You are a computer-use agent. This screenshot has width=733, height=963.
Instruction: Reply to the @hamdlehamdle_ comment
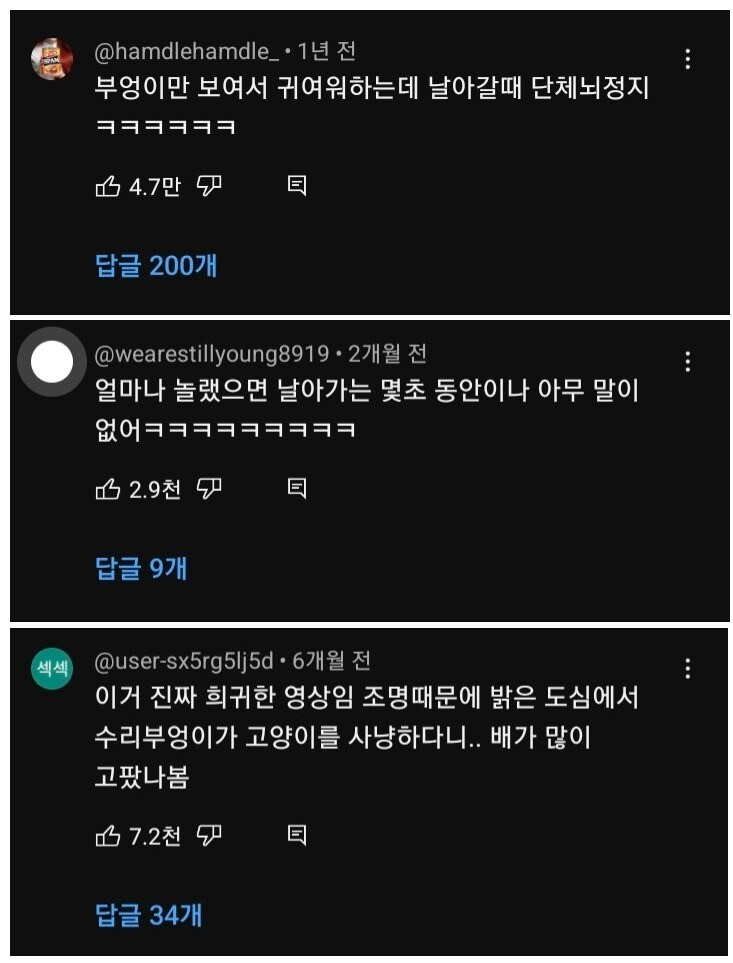(297, 185)
